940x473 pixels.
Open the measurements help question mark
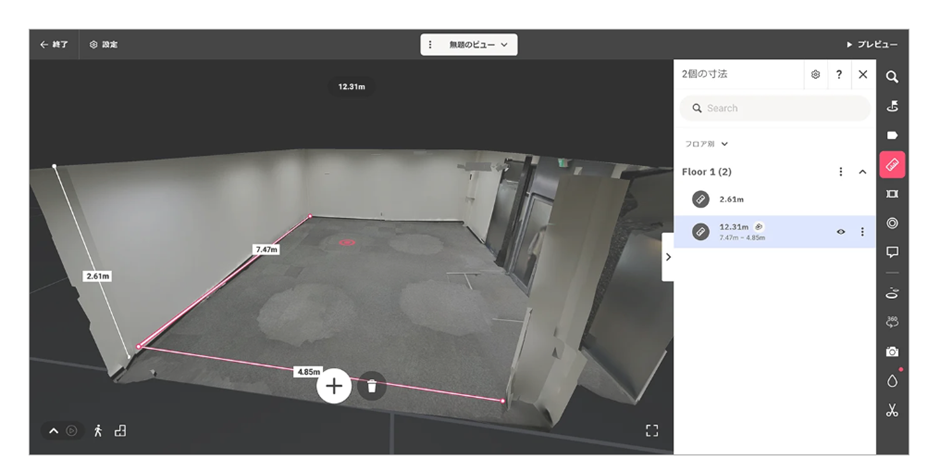839,74
